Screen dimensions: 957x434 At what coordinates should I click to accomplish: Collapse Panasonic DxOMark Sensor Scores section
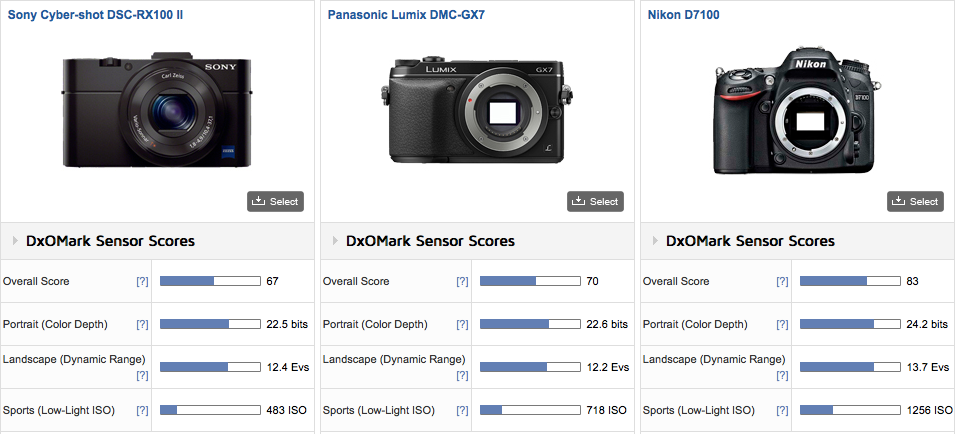coord(335,241)
